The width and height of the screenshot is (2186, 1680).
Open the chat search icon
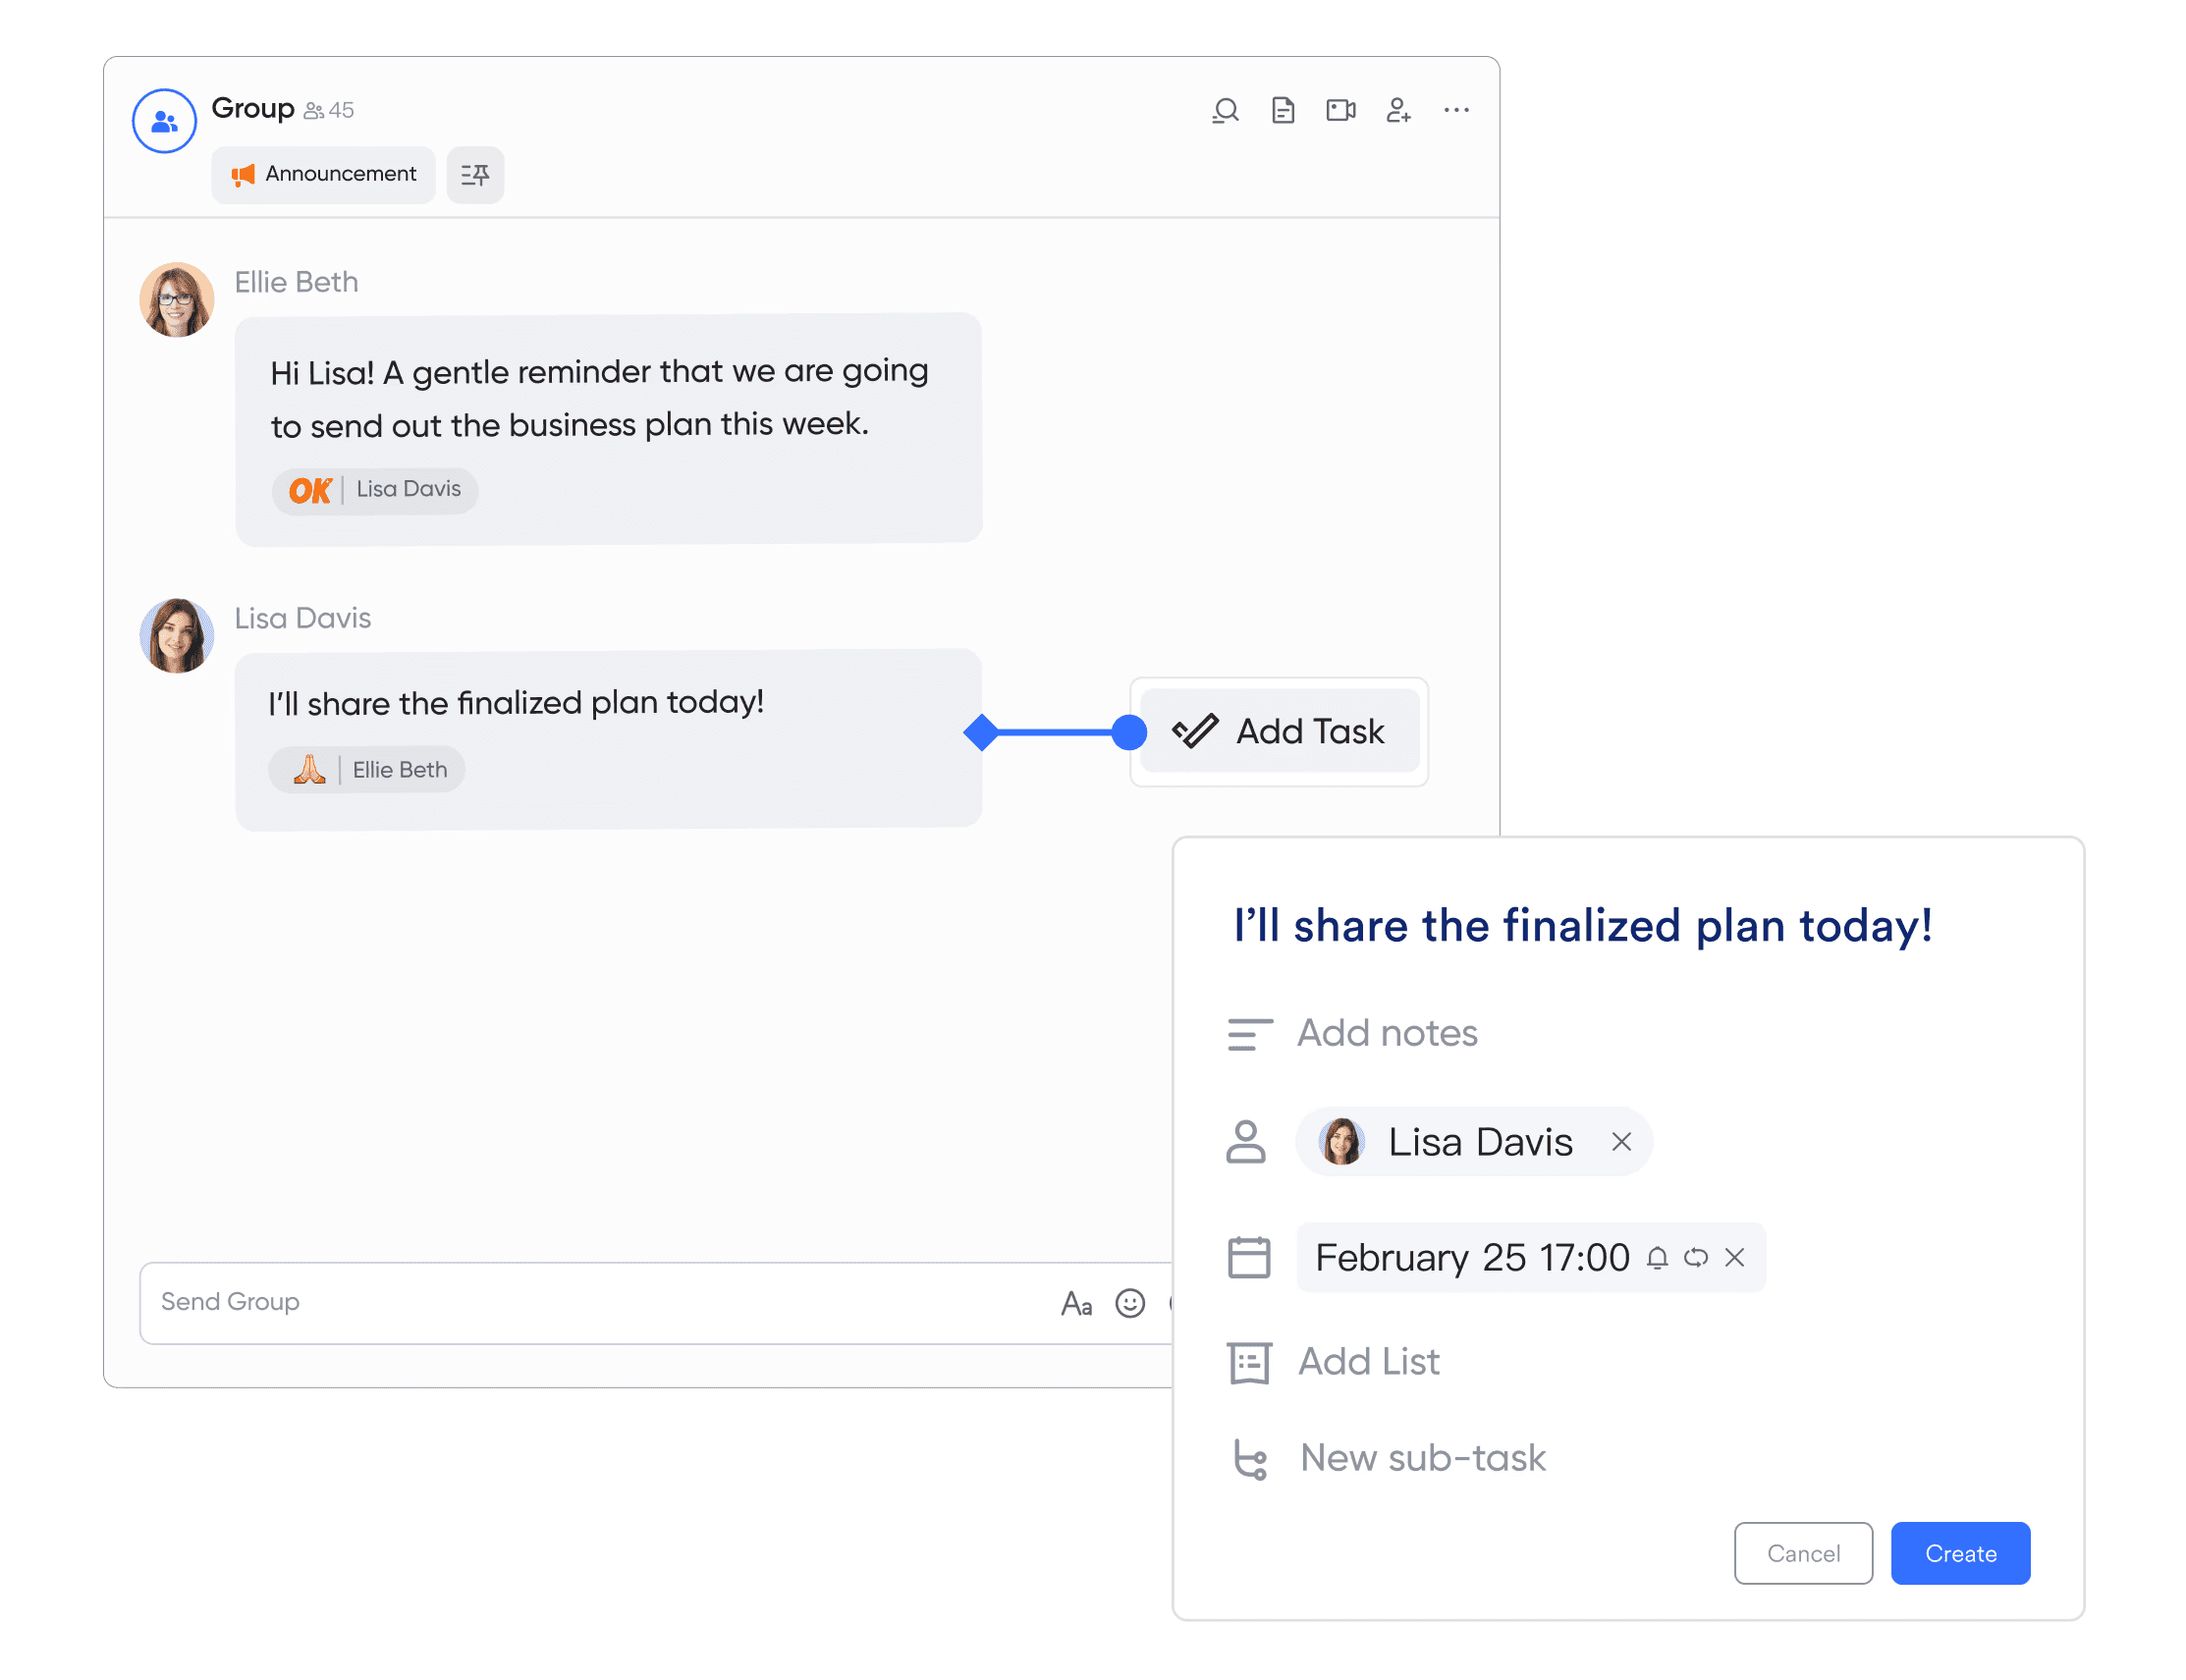pos(1225,110)
